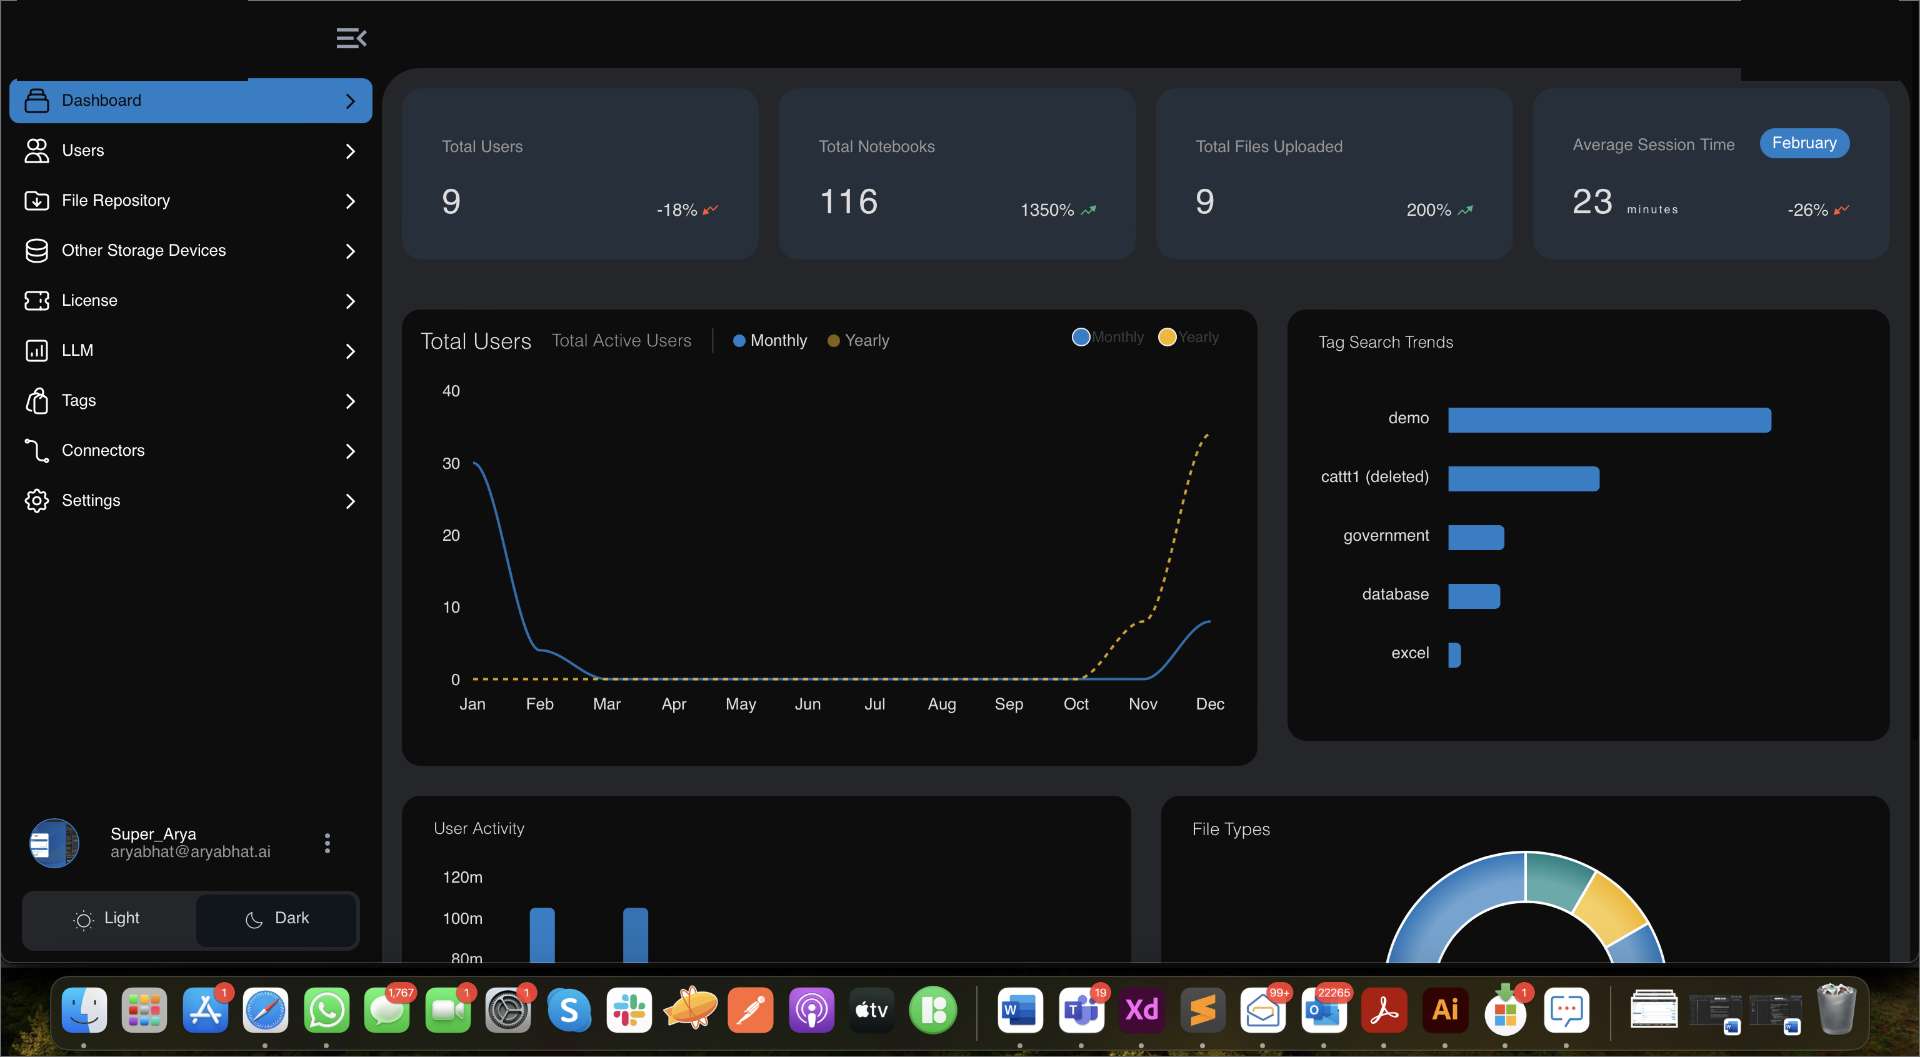Click the Users people icon
This screenshot has height=1057, width=1920.
37,150
